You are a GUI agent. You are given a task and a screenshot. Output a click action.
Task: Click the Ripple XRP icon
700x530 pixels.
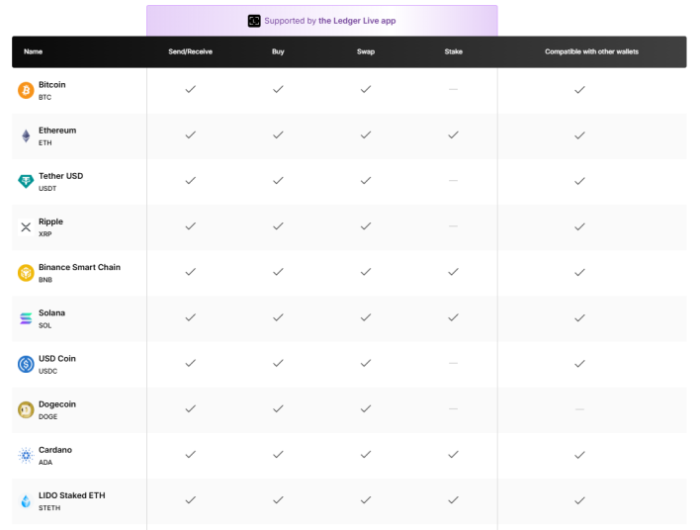(x=26, y=227)
